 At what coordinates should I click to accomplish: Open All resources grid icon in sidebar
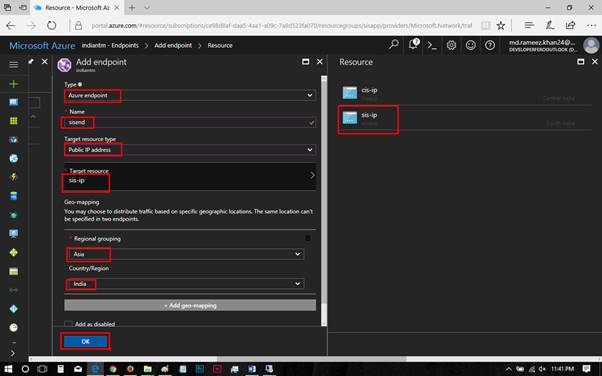(x=13, y=121)
